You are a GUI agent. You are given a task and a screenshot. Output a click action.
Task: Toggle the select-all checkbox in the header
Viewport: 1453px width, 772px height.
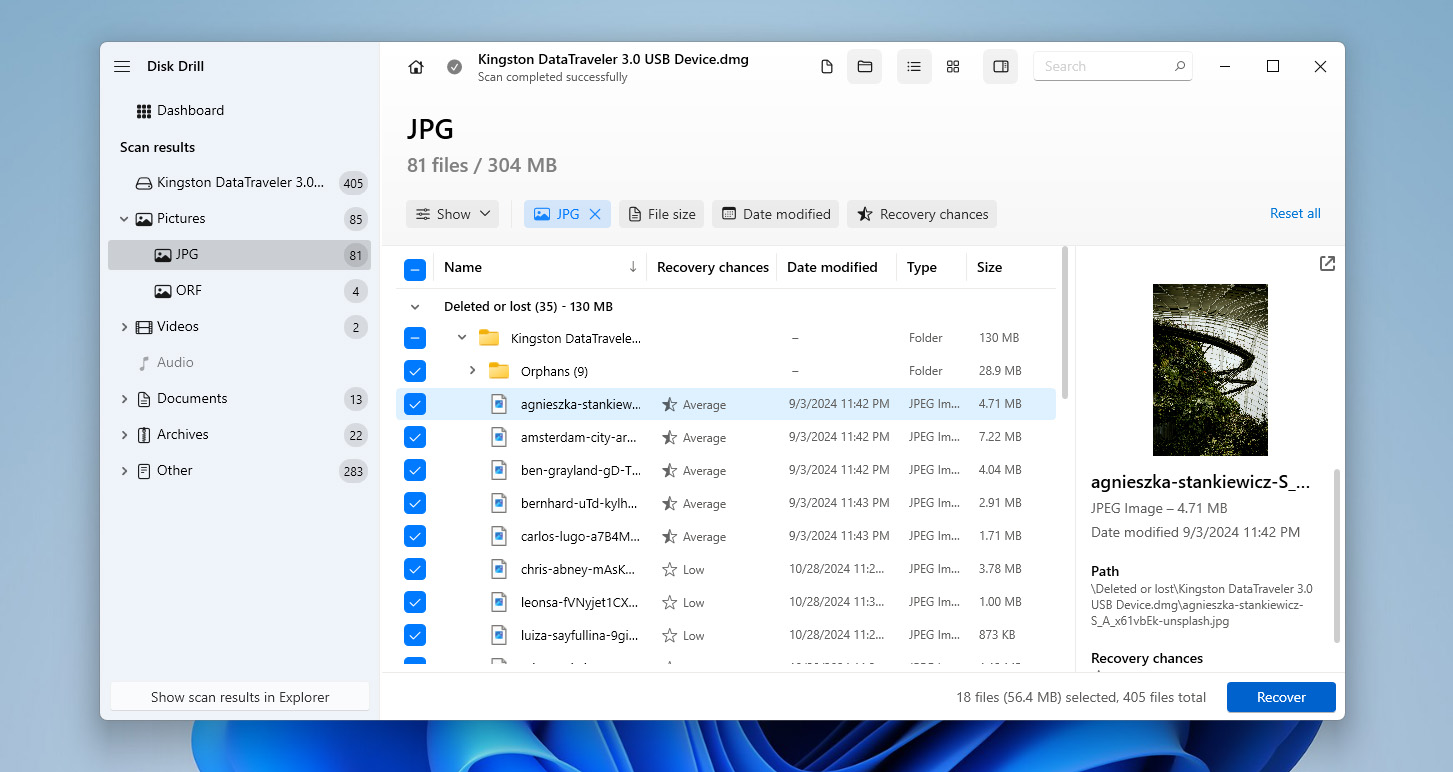(414, 267)
